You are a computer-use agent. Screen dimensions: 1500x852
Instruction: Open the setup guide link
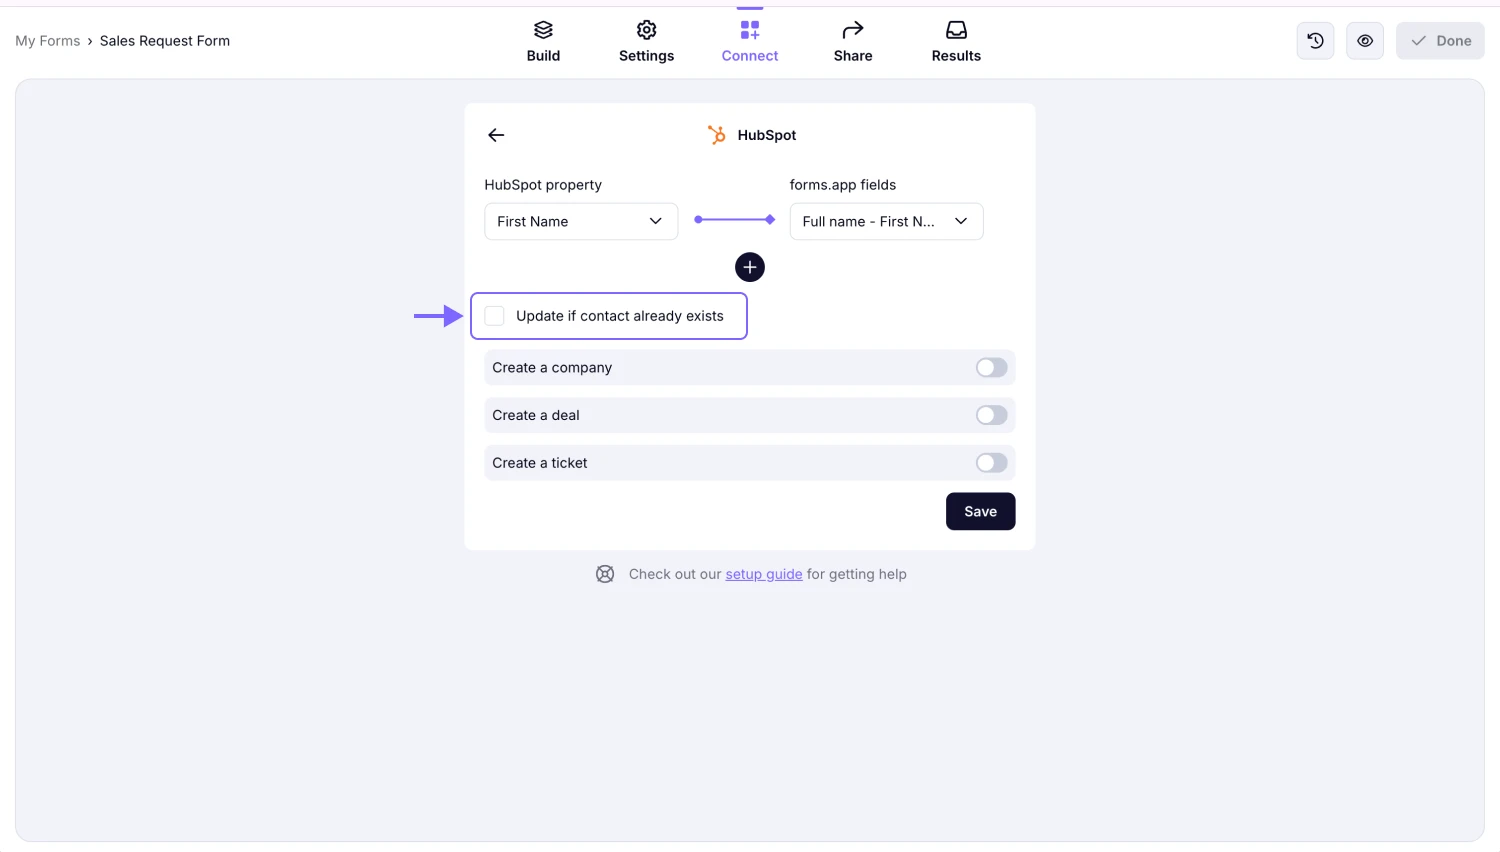764,574
